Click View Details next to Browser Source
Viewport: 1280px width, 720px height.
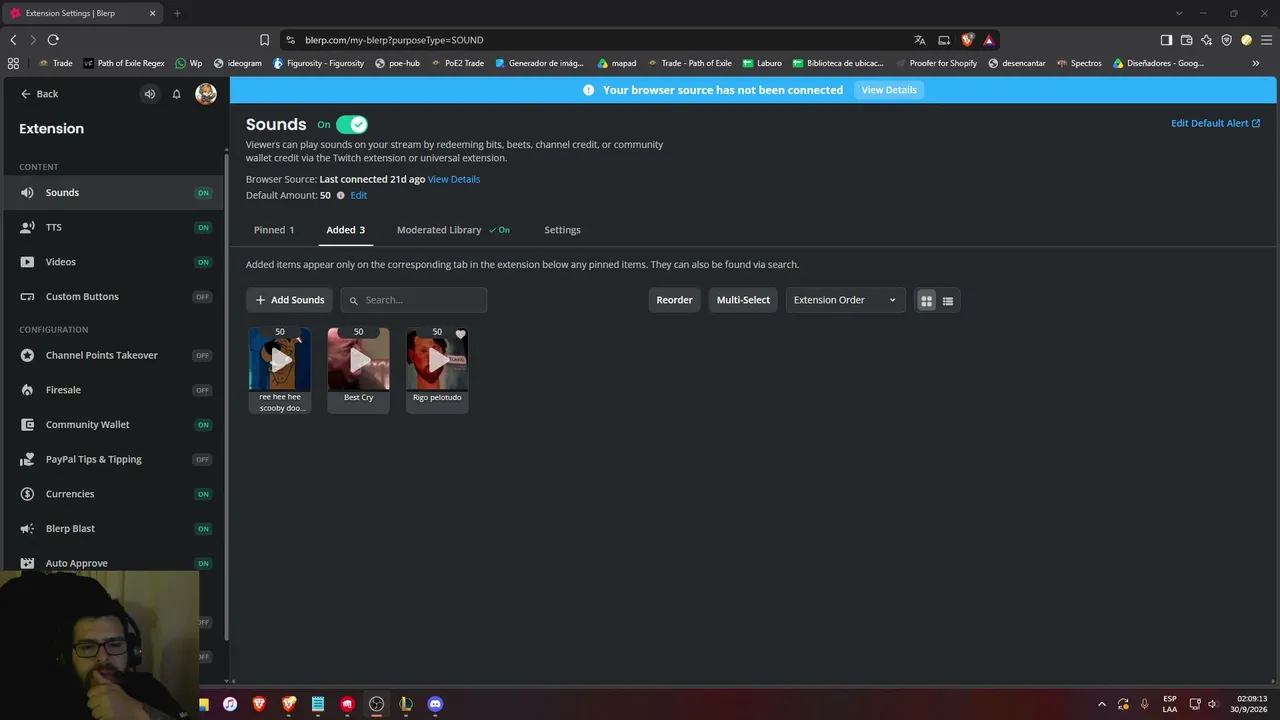[454, 179]
